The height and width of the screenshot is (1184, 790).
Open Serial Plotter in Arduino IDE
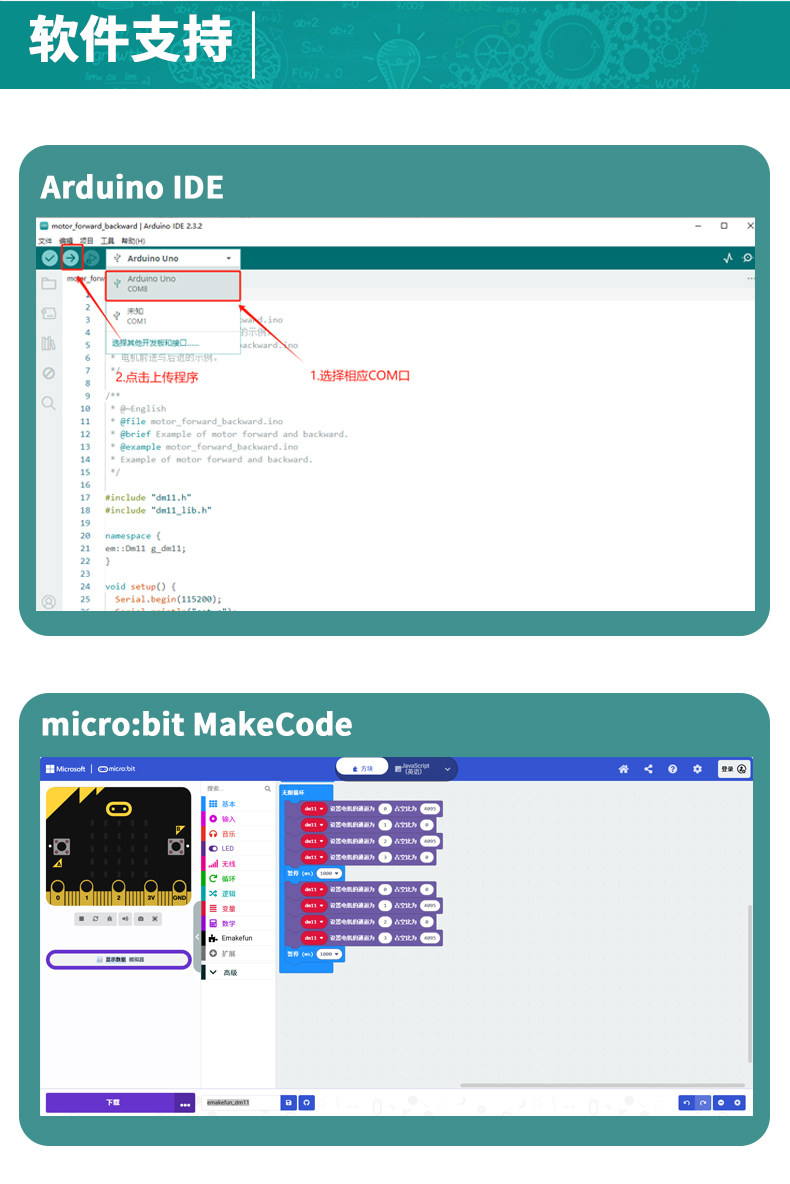[728, 258]
